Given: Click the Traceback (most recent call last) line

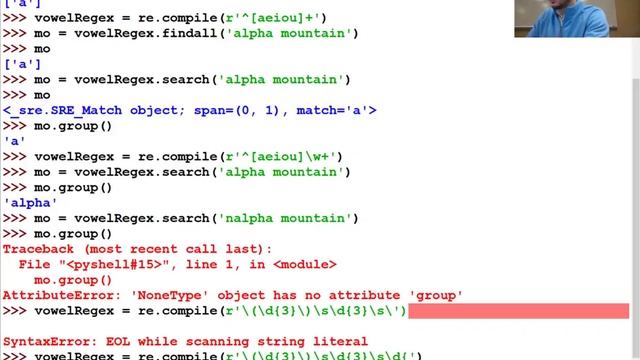Looking at the screenshot, I should tap(137, 249).
